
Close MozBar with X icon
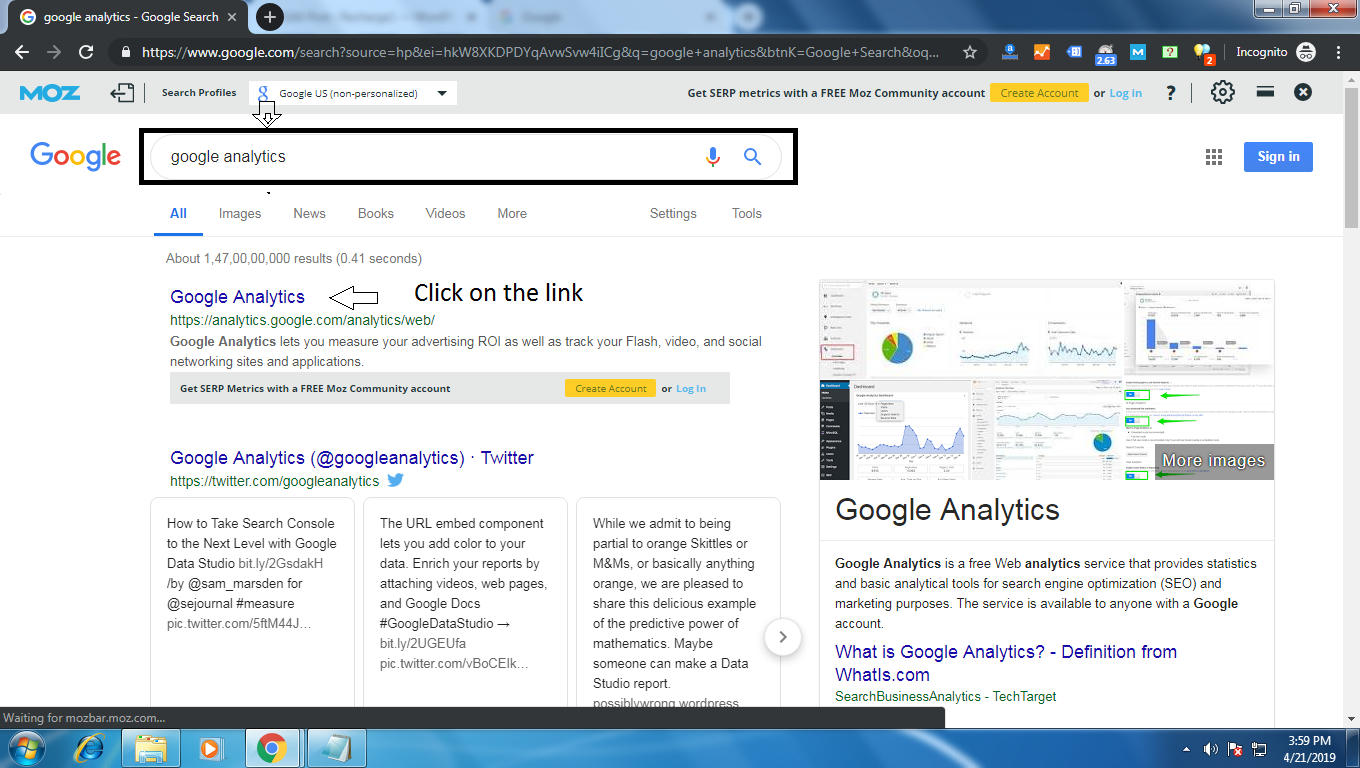tap(1303, 92)
